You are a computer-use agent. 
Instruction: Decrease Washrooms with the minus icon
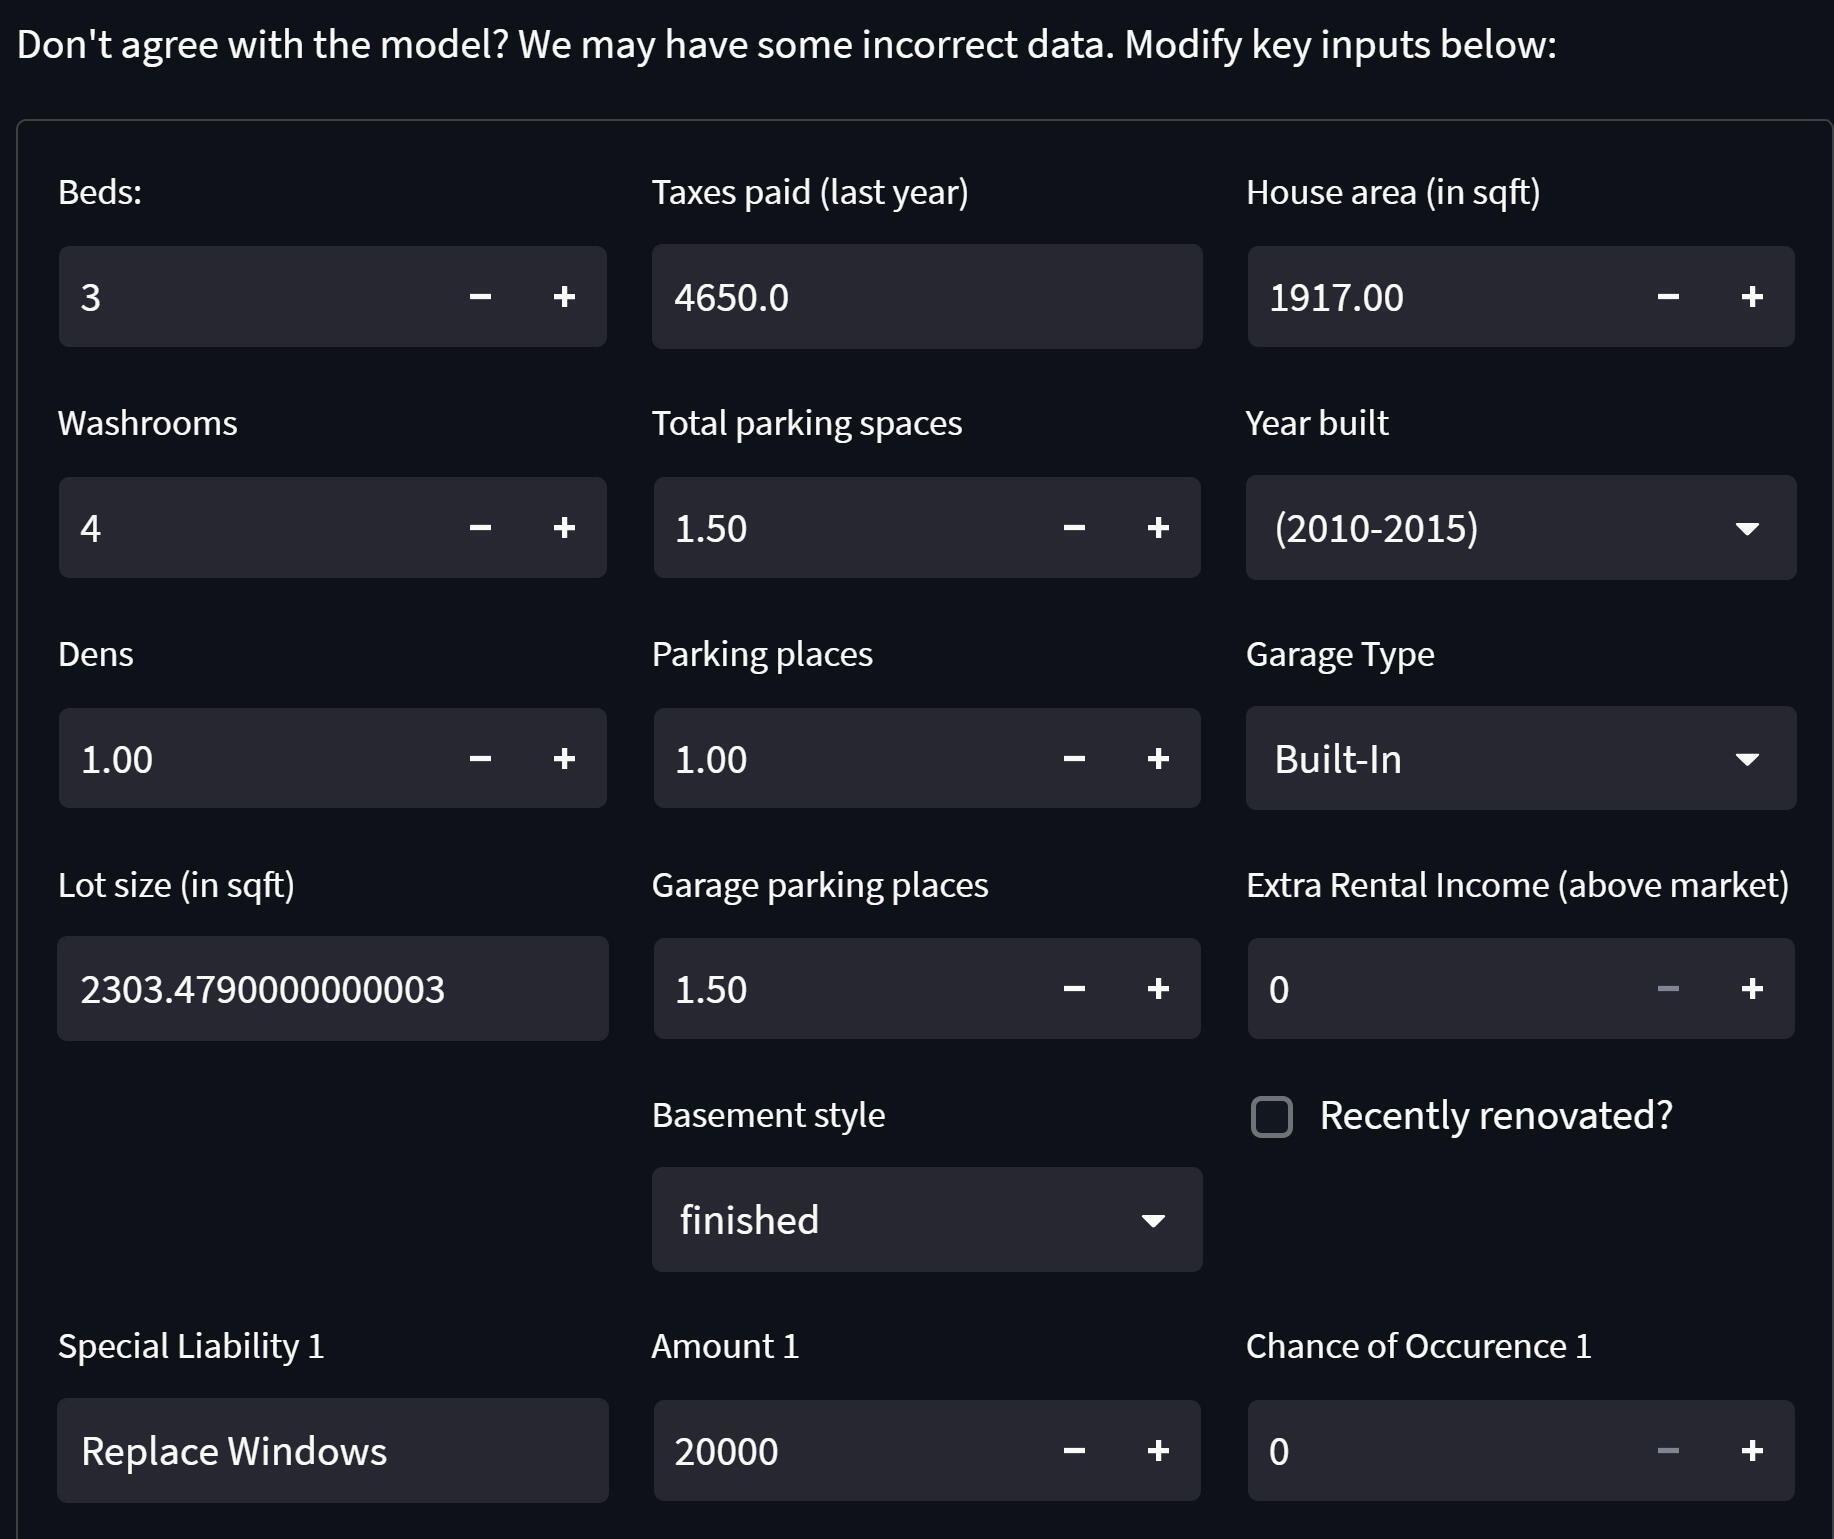480,528
